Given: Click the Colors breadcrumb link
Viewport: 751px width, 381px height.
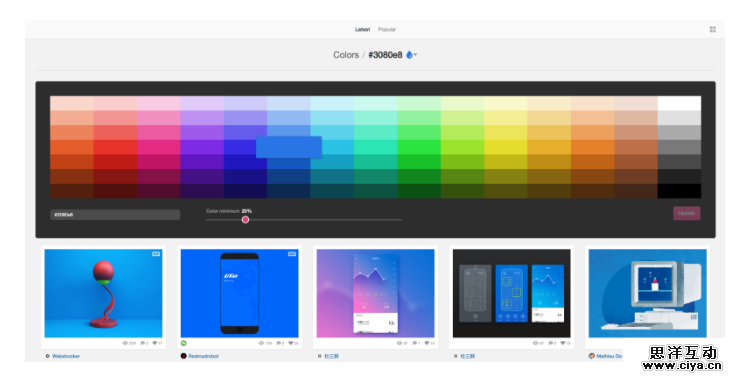Looking at the screenshot, I should 346,55.
